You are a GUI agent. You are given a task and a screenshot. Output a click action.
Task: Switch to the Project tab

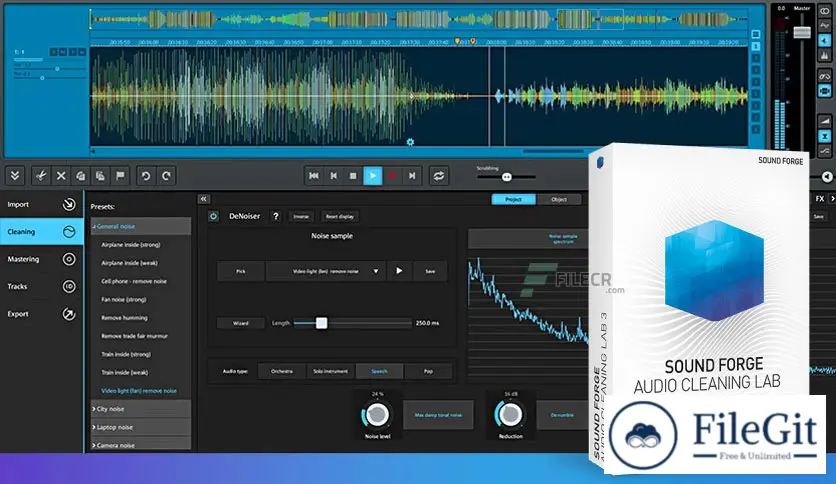(x=513, y=199)
